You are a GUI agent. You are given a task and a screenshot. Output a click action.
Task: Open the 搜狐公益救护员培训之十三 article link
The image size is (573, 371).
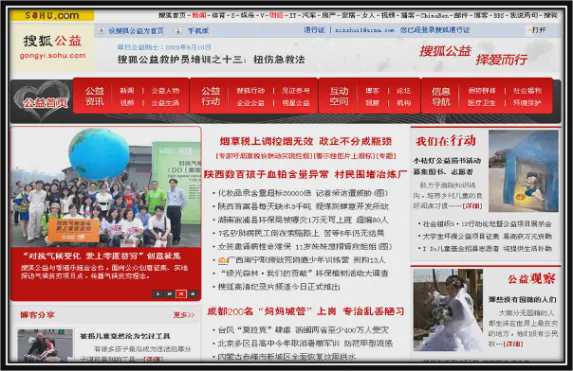pos(211,60)
